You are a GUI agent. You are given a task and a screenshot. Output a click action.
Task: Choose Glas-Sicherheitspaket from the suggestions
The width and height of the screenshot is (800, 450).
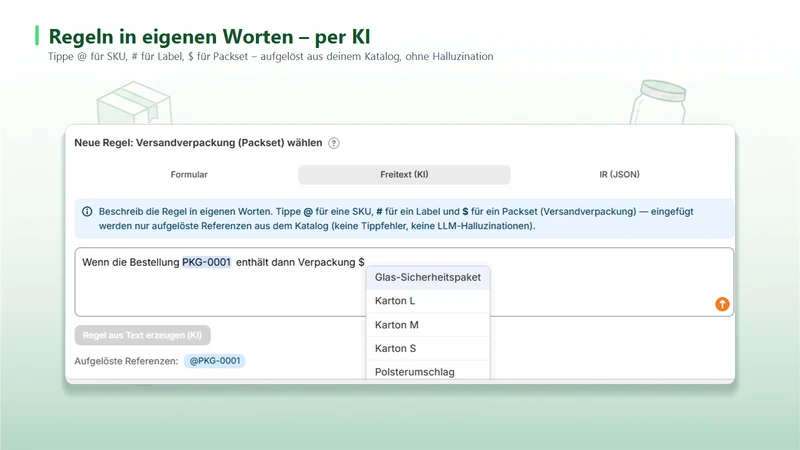428,278
